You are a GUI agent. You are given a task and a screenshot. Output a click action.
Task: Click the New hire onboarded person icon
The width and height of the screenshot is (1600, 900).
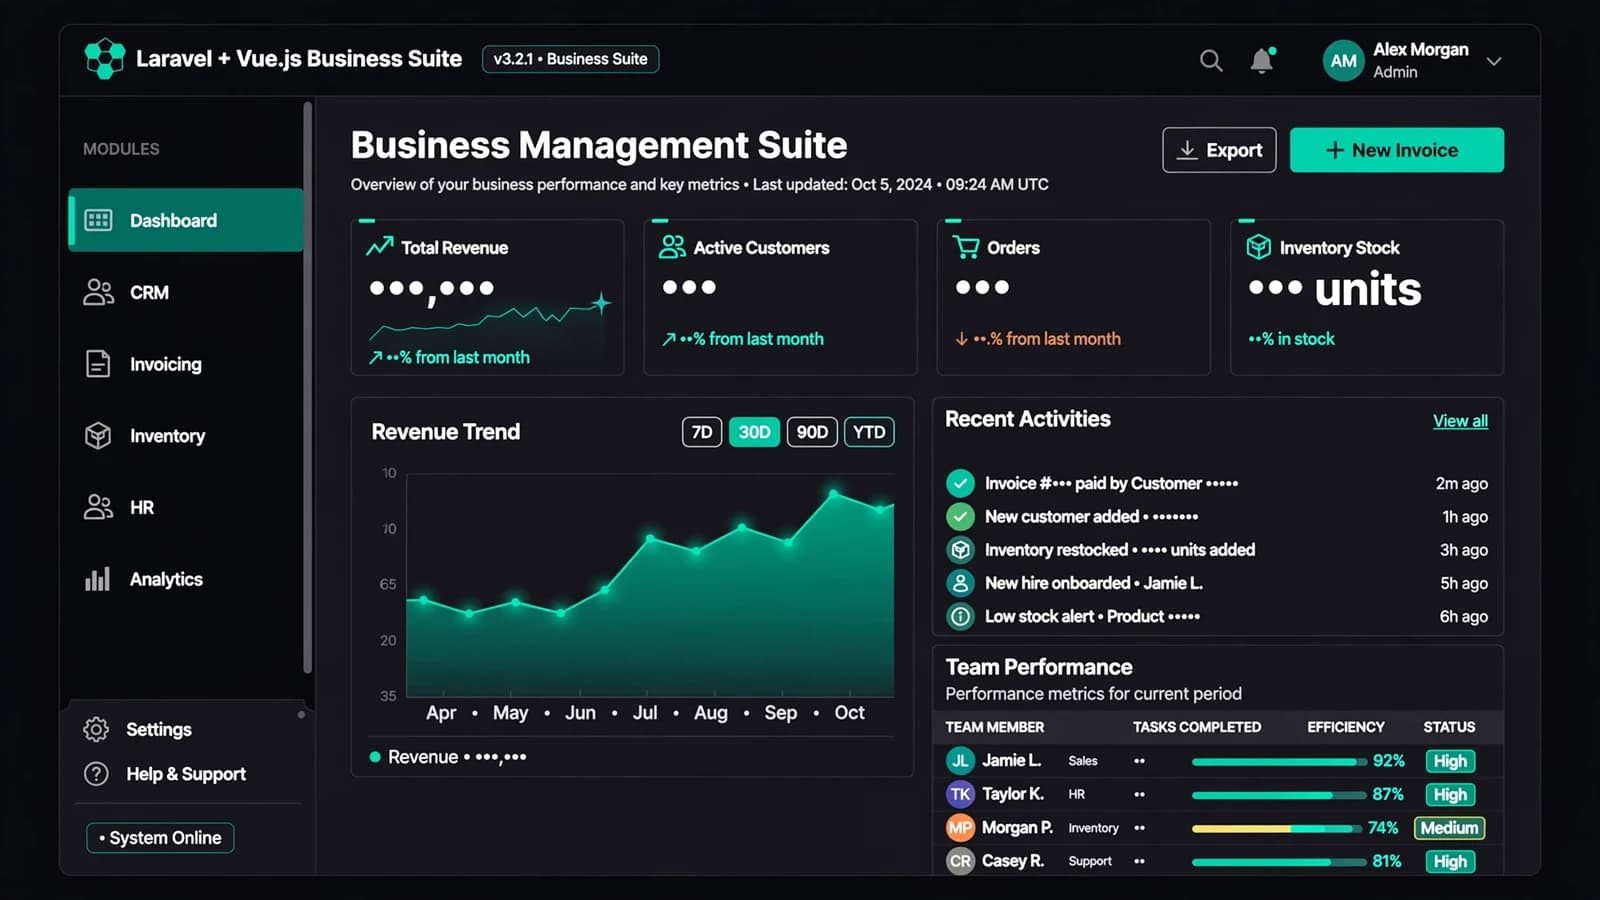[960, 583]
